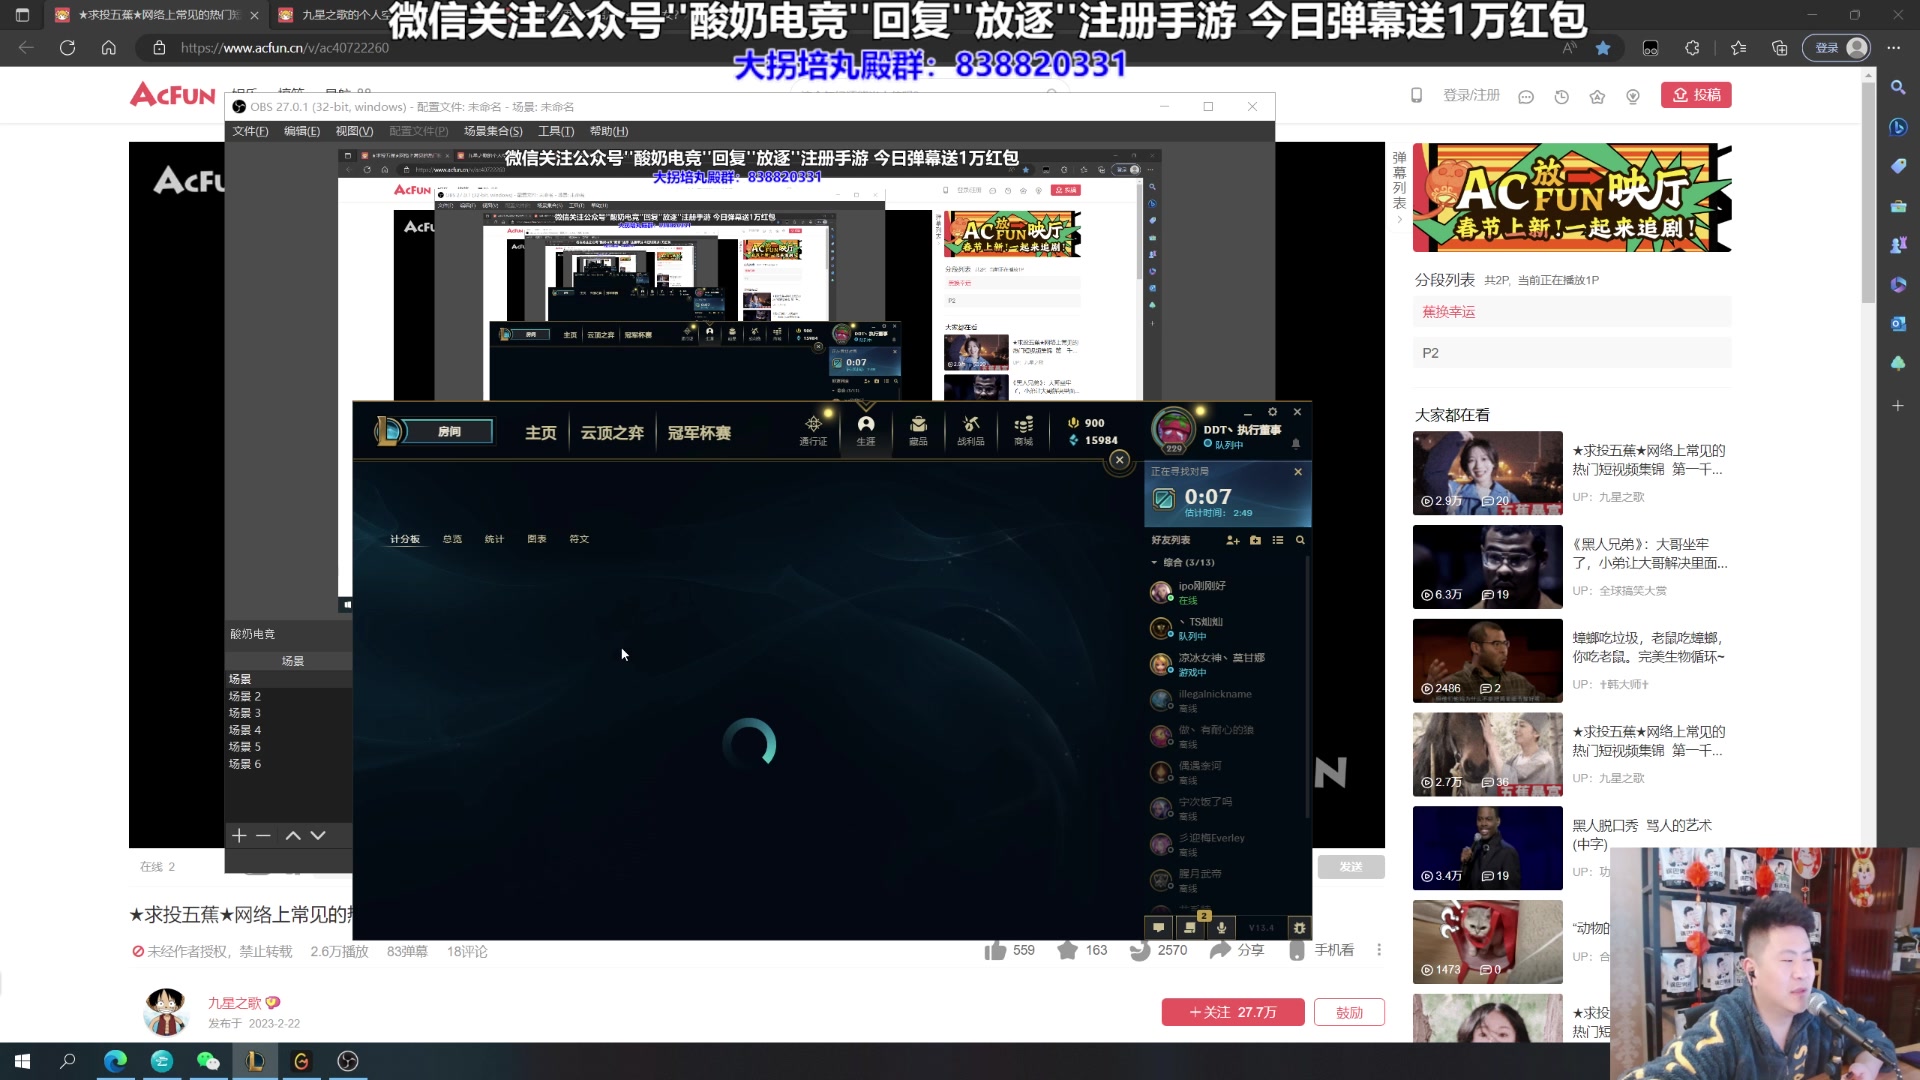This screenshot has width=1920, height=1080.
Task: Switch to the 总览 profile subtab
Action: (x=452, y=539)
